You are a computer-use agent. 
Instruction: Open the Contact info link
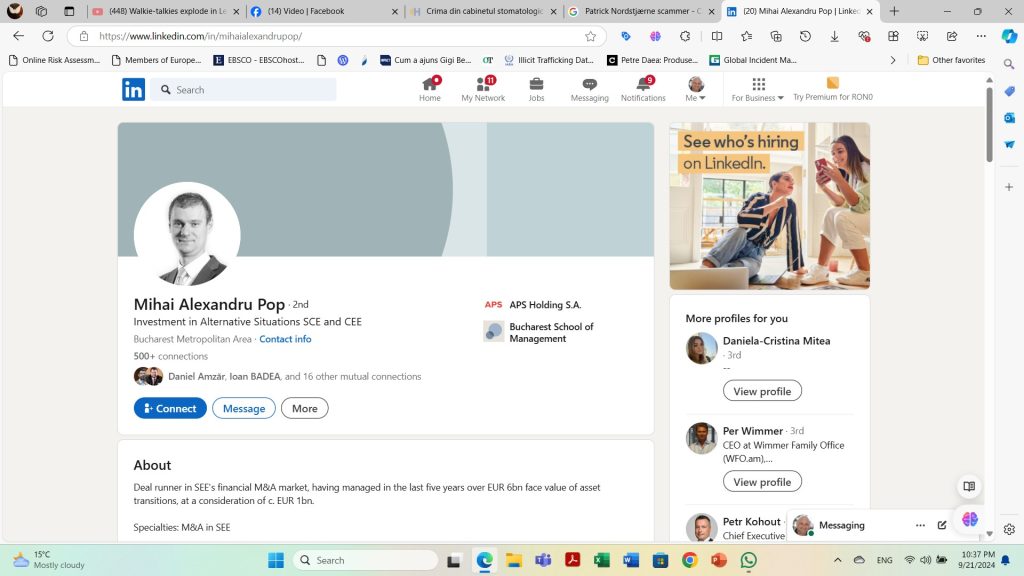point(285,339)
